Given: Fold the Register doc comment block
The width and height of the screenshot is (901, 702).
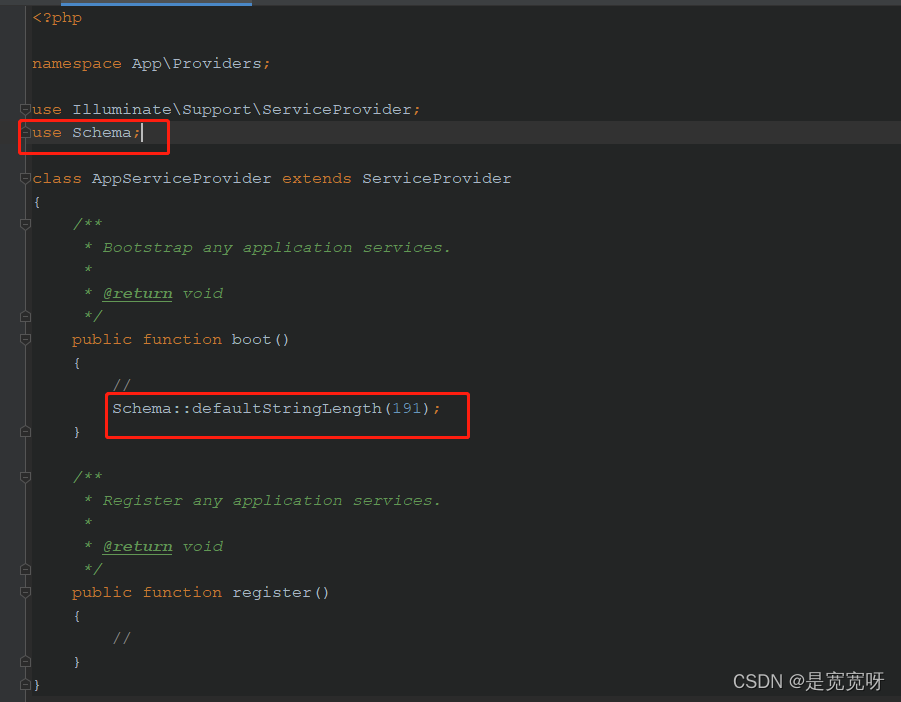Looking at the screenshot, I should (25, 477).
